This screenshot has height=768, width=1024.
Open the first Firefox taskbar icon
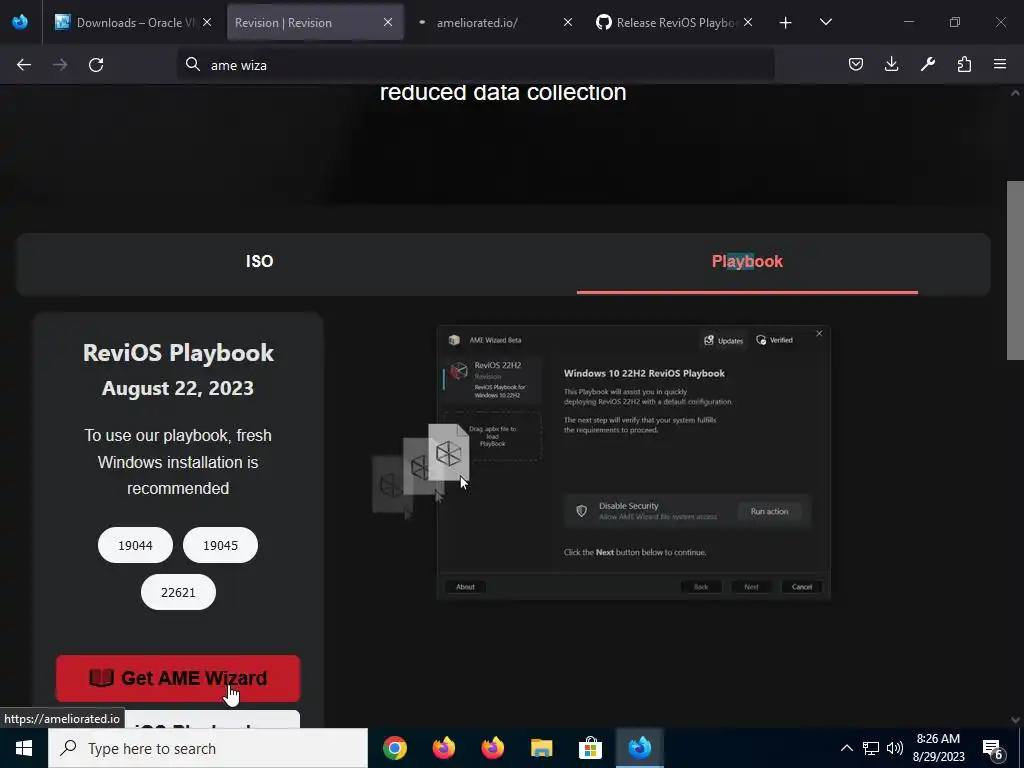(x=444, y=748)
